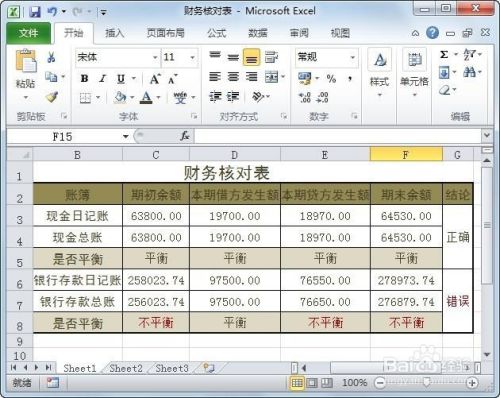Select the Format Painter brush
Screen dimensions: 500x398
click(52, 97)
